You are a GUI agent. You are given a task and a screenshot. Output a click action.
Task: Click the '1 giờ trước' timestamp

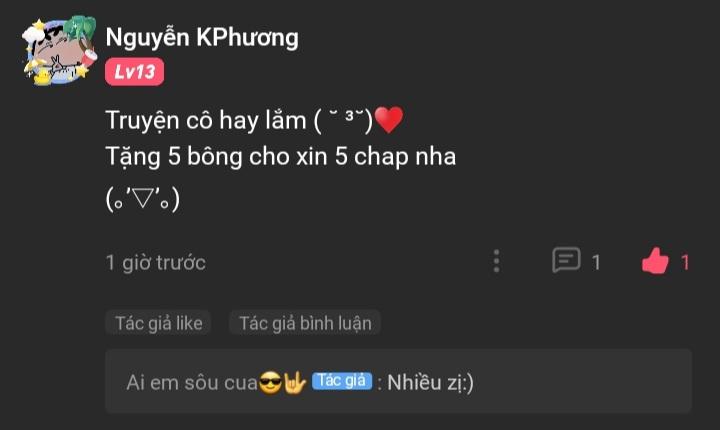tap(156, 263)
